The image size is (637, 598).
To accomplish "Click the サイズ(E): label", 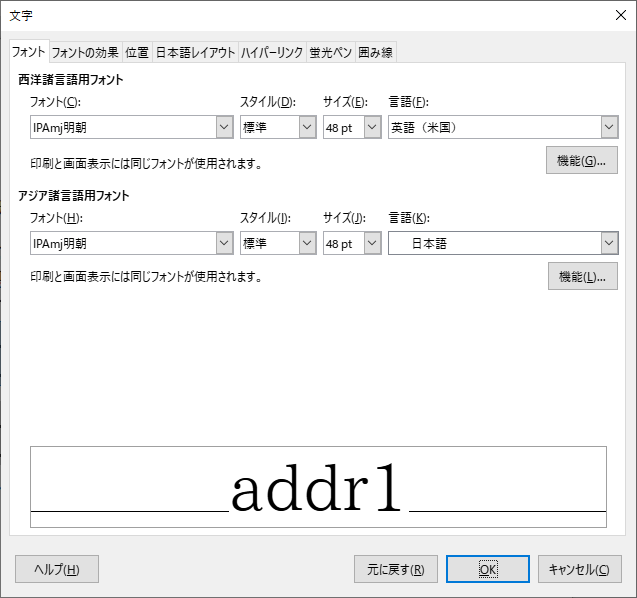I will pos(345,102).
